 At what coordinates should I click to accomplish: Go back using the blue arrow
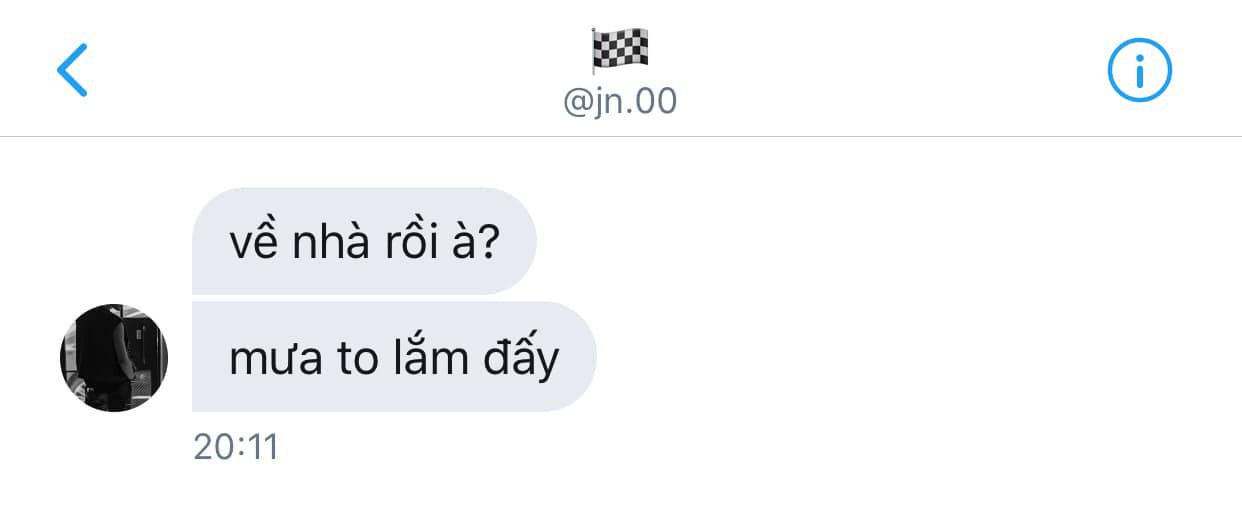point(72,69)
